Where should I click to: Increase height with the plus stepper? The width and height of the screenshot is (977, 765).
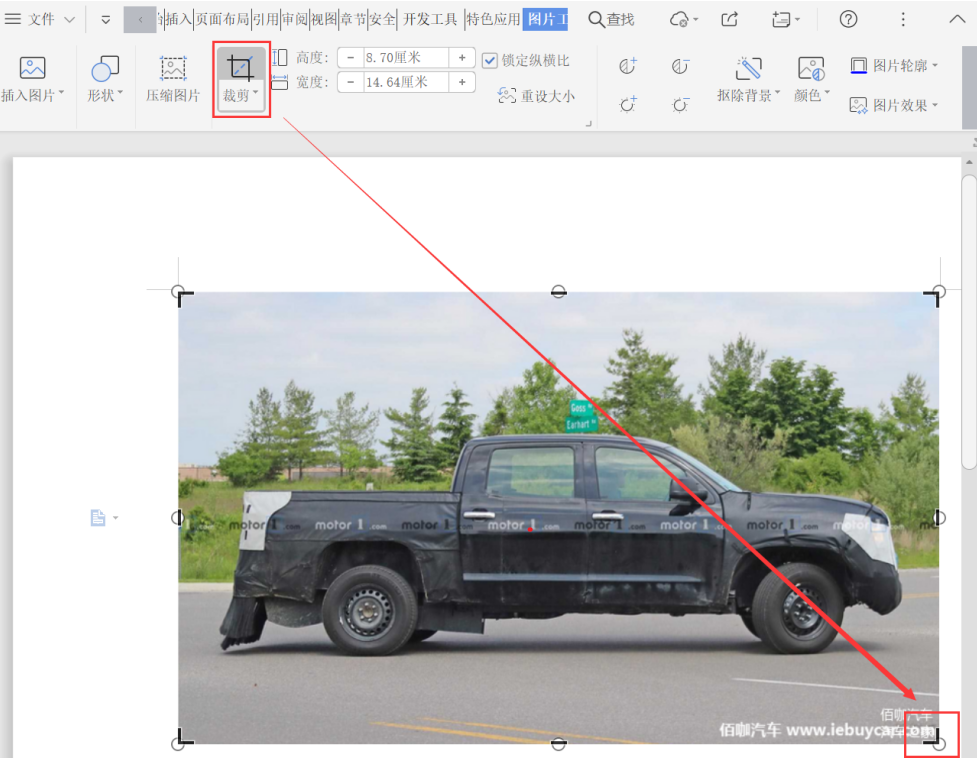coord(462,58)
